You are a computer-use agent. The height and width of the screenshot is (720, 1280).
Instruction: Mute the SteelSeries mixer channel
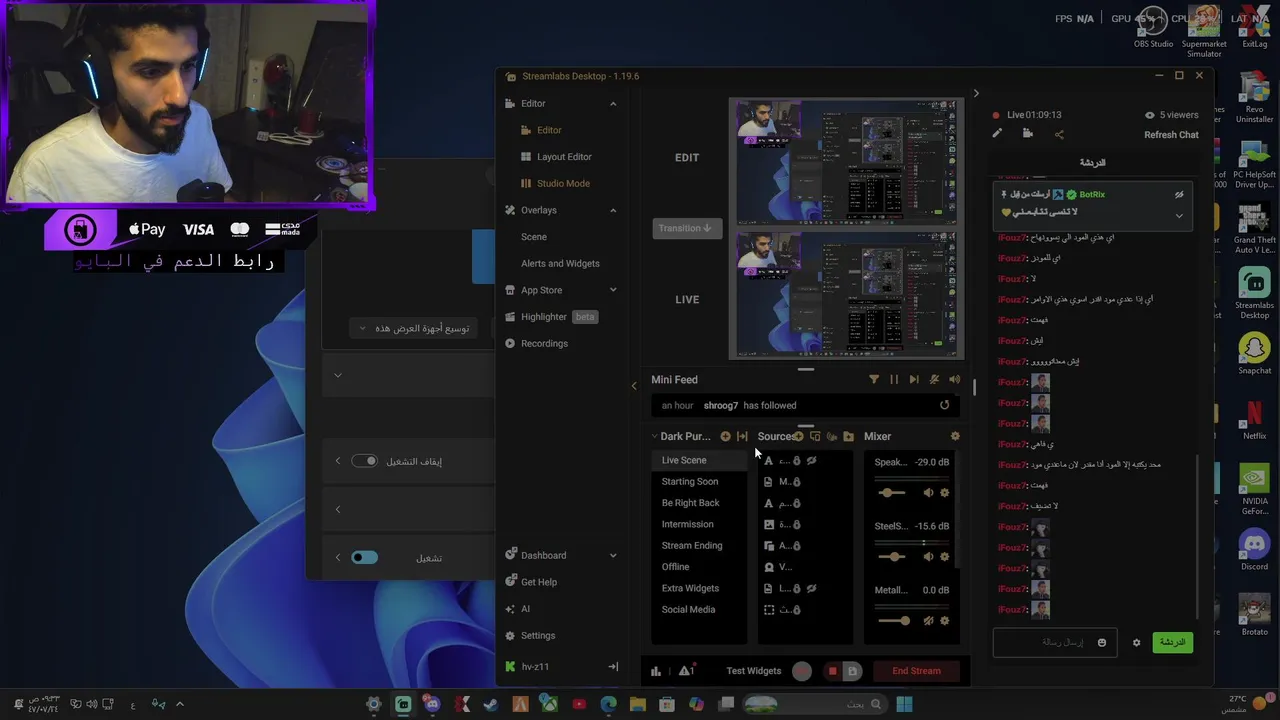[x=928, y=557]
